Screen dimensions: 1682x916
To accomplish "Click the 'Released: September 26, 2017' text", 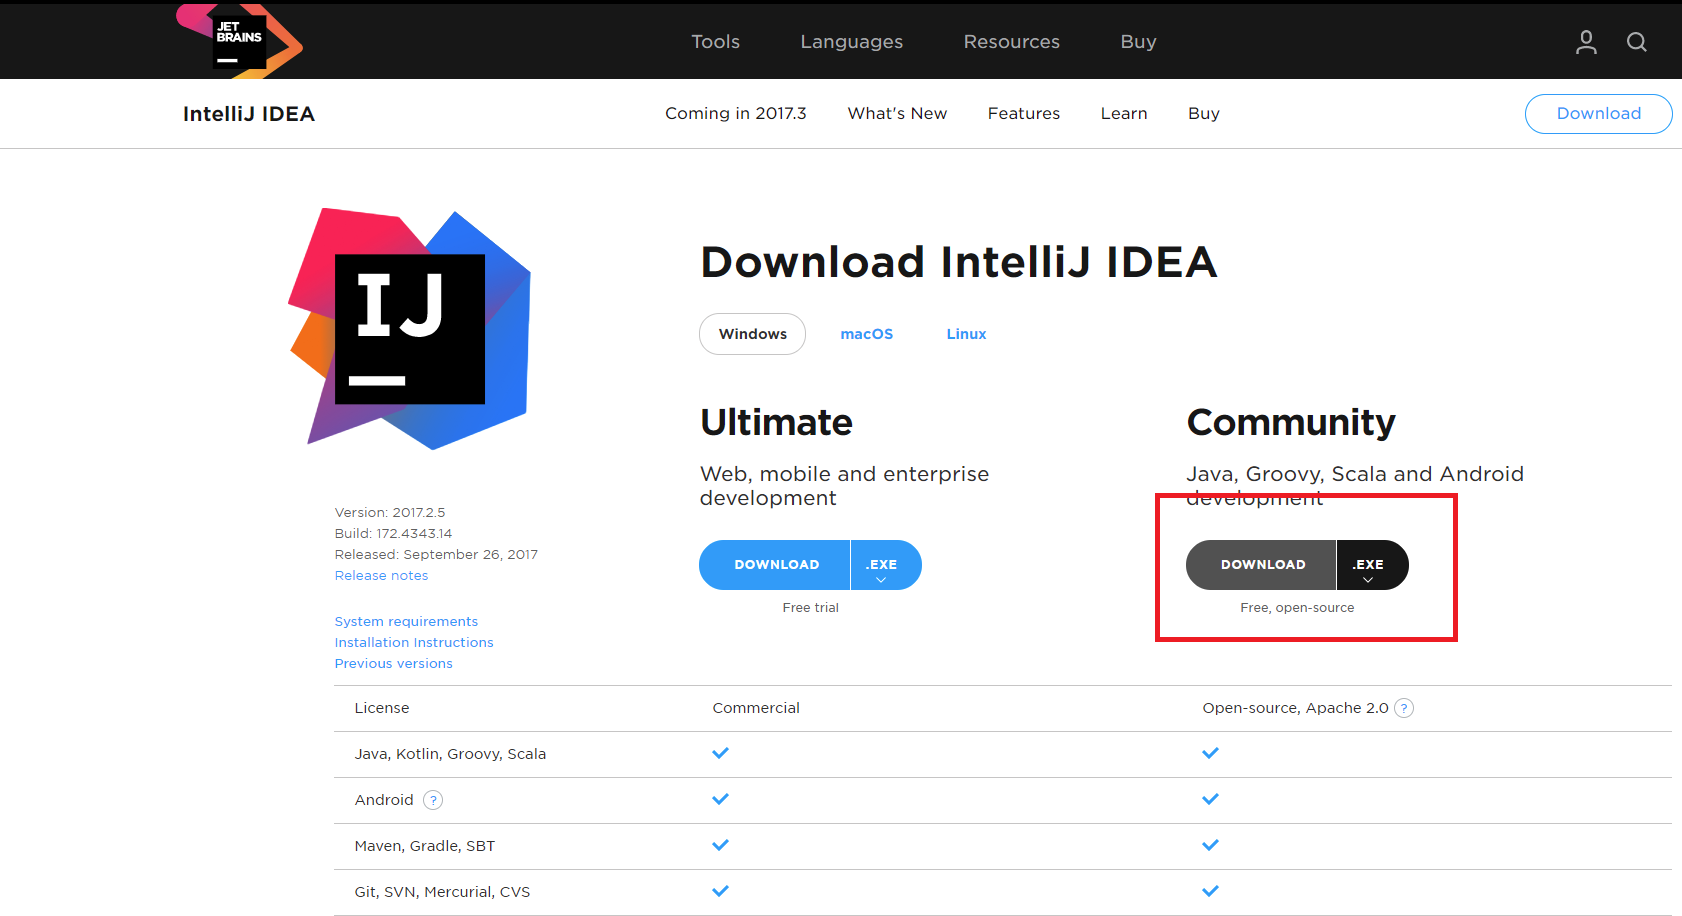I will (x=436, y=555).
